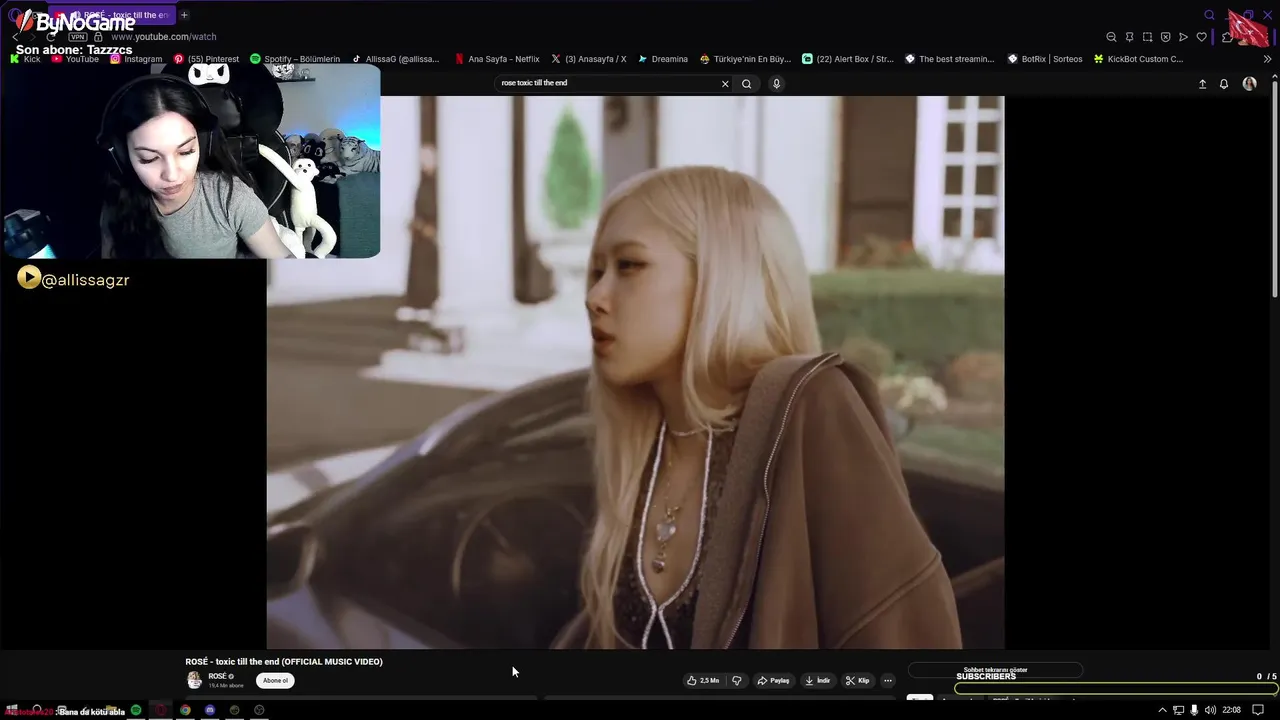
Task: Click the YouTube search magnifier button
Action: (x=746, y=84)
